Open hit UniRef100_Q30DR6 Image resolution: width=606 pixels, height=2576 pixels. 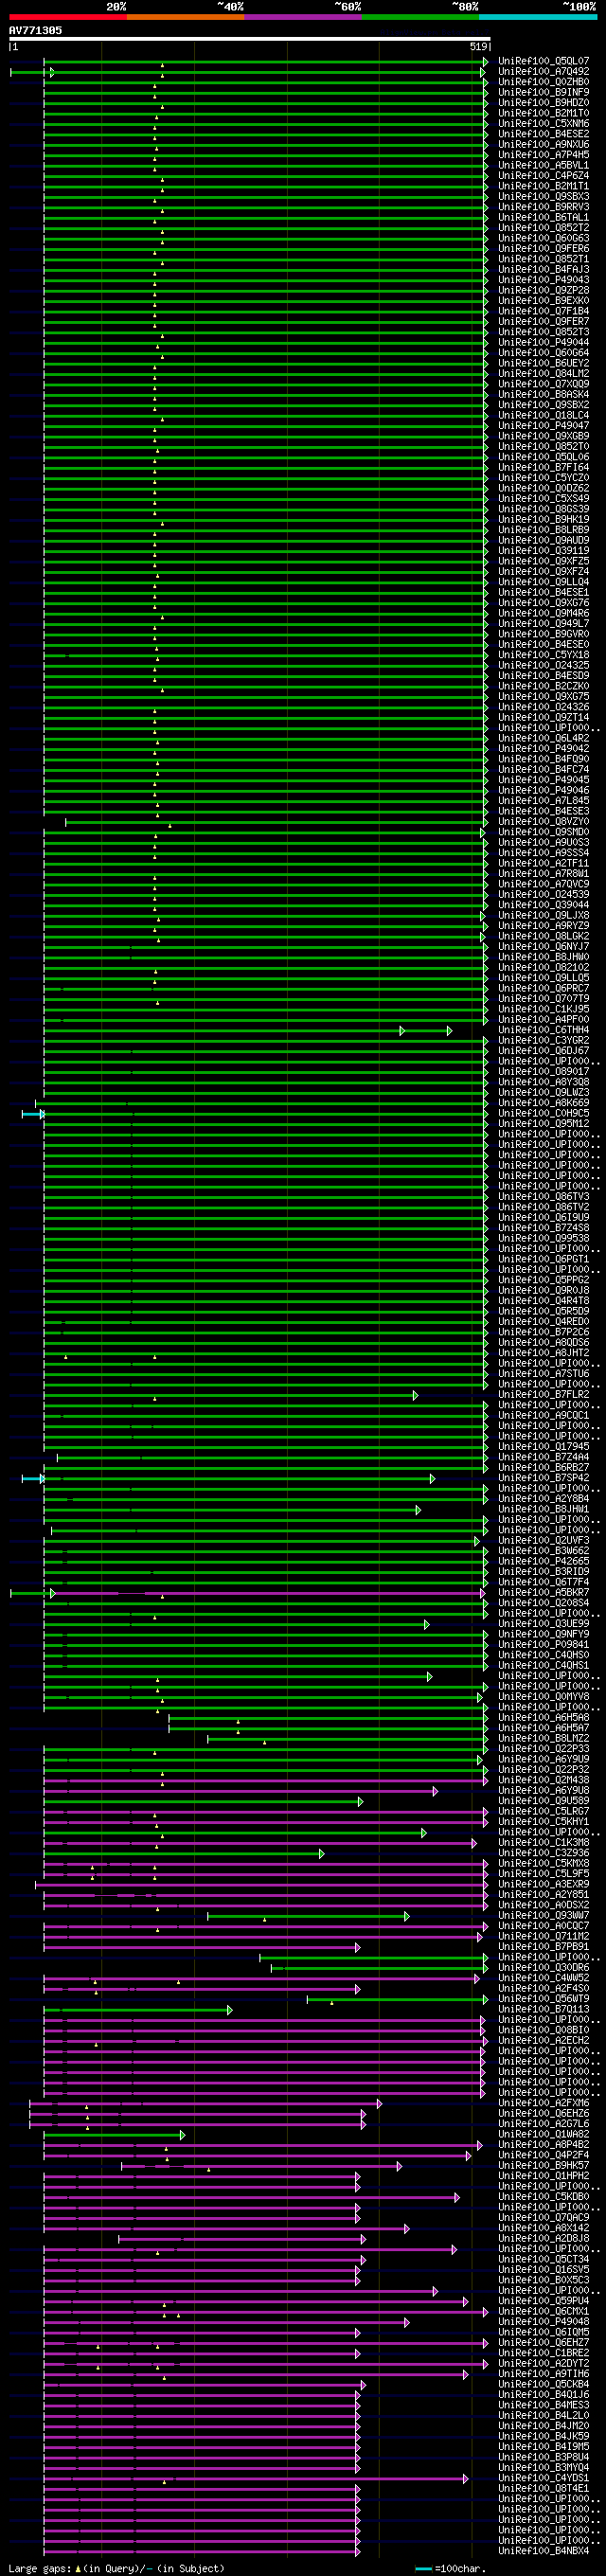click(544, 1968)
